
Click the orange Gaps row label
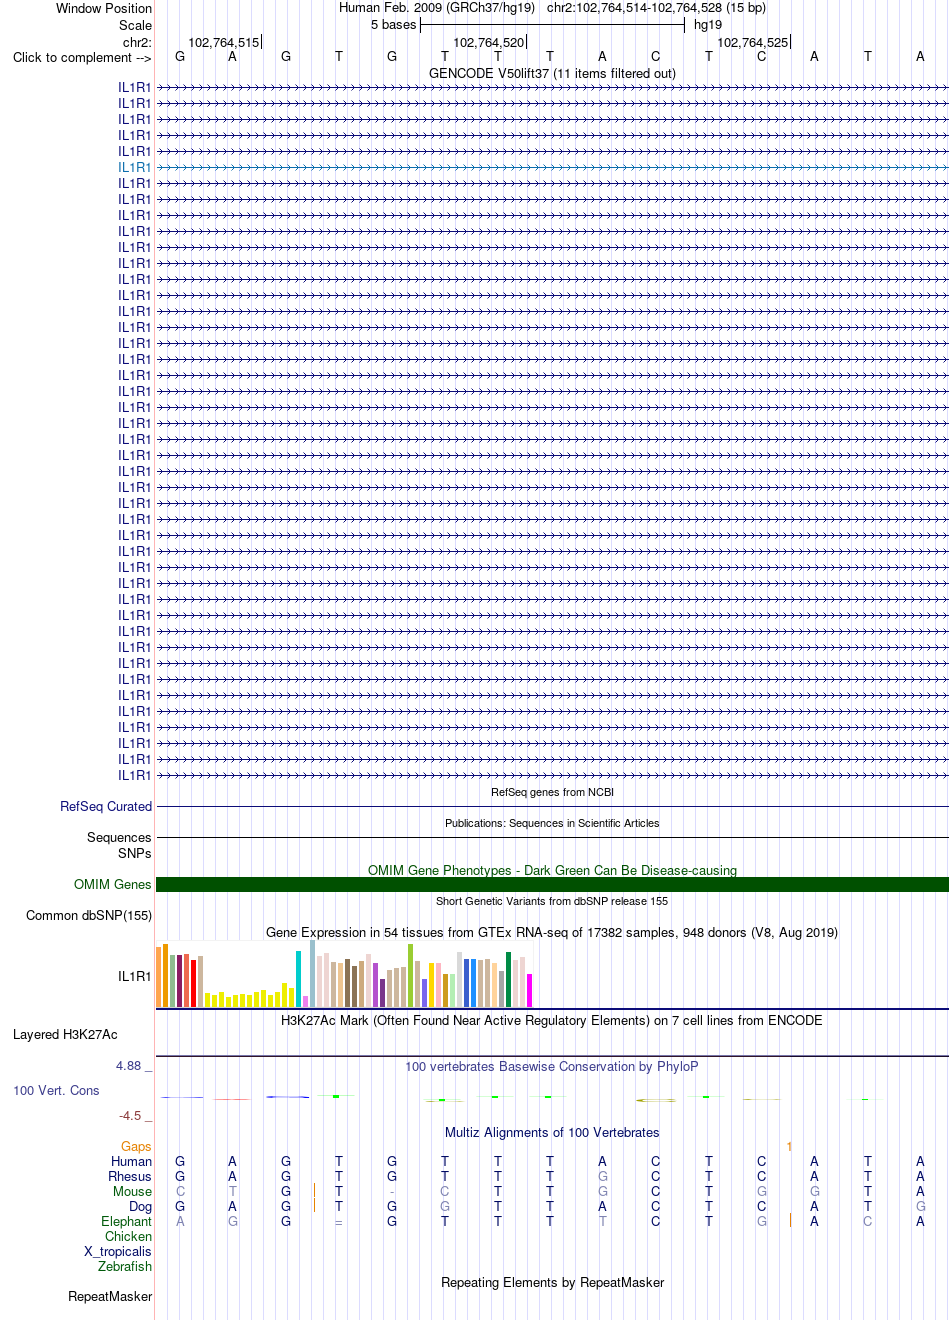point(136,1146)
